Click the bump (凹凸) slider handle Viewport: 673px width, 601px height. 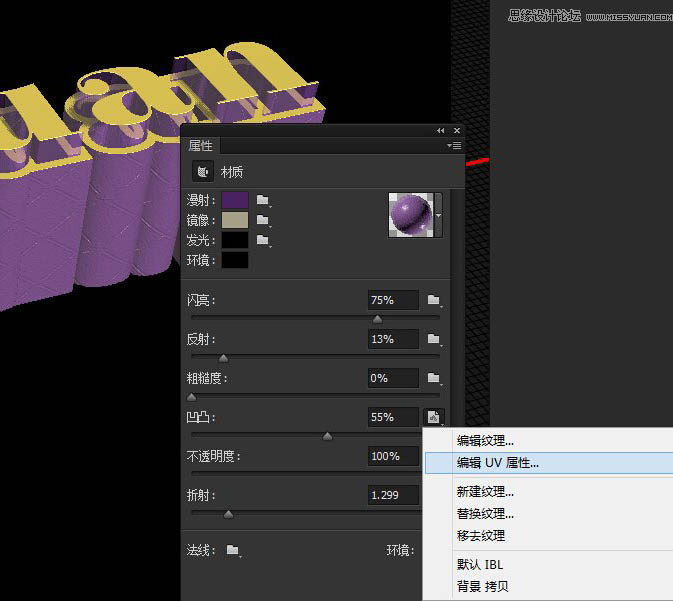click(x=327, y=436)
